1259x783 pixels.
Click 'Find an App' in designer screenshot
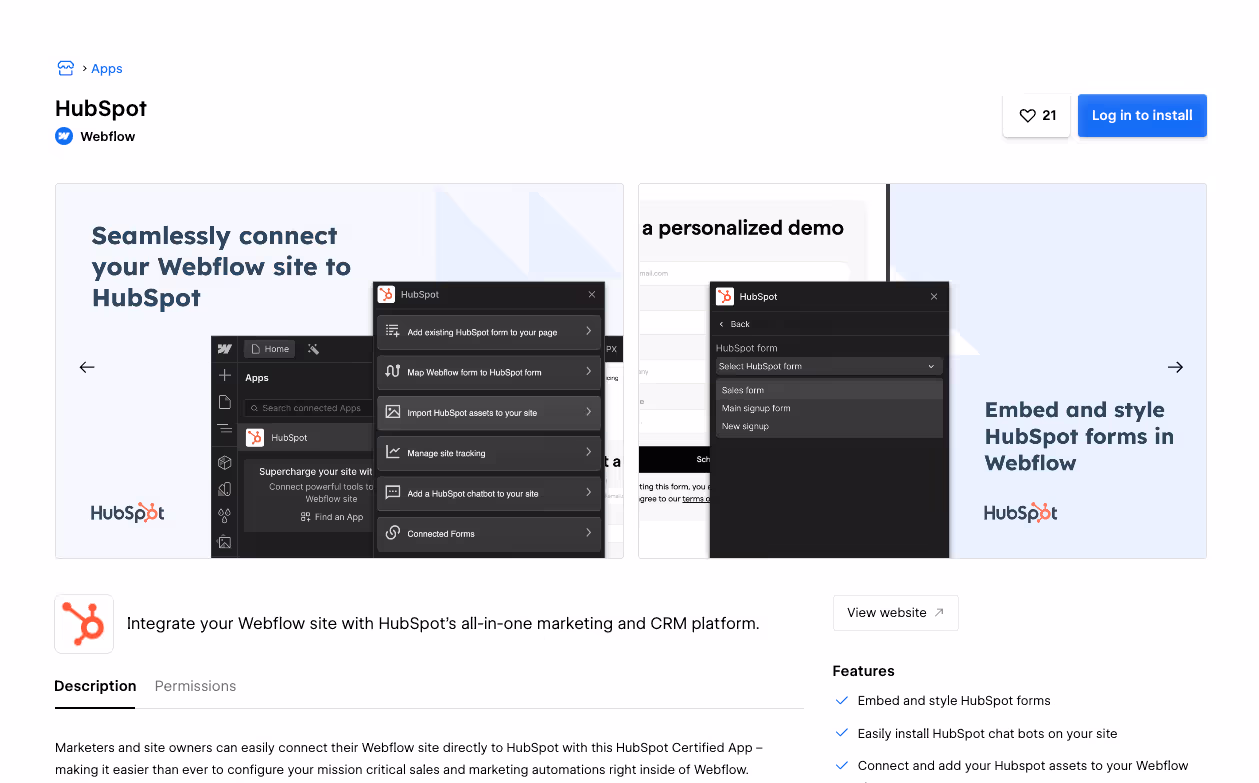(332, 517)
